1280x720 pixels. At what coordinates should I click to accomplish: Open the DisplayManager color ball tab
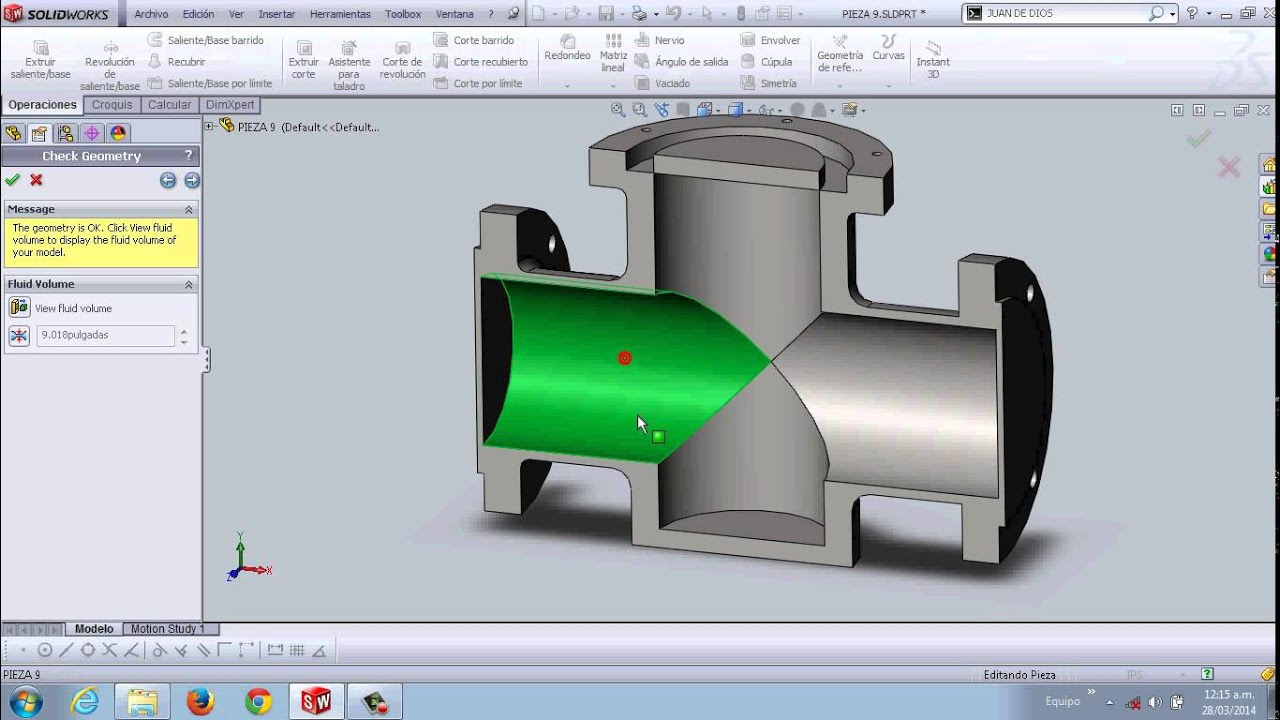pyautogui.click(x=118, y=133)
